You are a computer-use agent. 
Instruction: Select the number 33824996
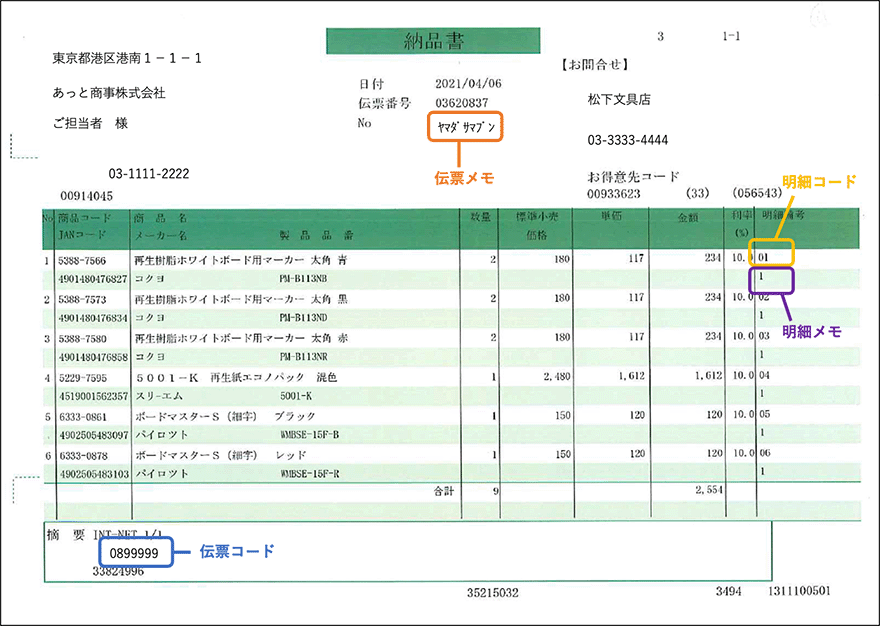[118, 572]
